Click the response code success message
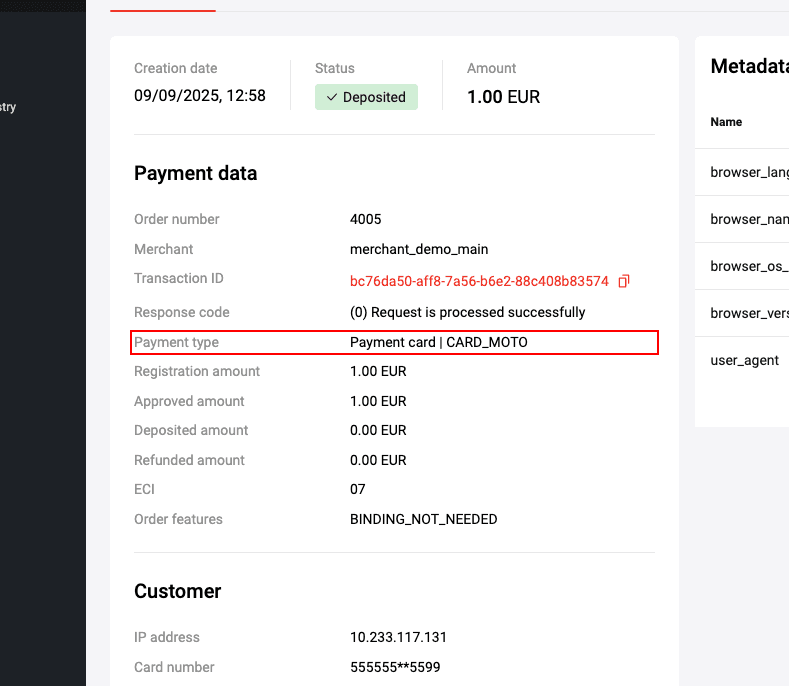 (x=467, y=313)
